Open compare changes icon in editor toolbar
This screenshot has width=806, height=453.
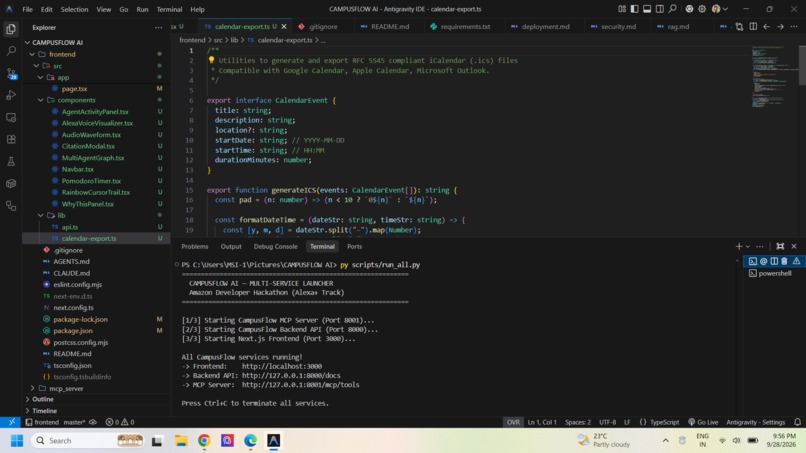tap(739, 26)
